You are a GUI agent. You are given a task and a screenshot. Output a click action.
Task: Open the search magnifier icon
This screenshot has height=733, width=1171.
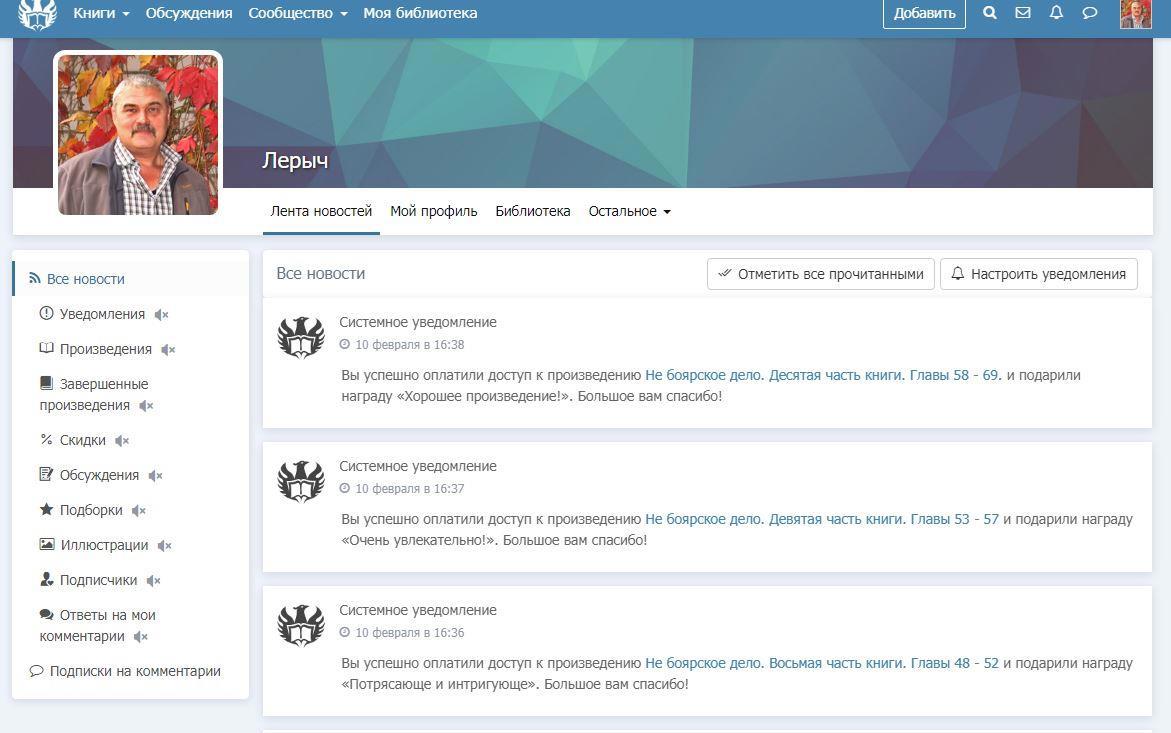(989, 13)
